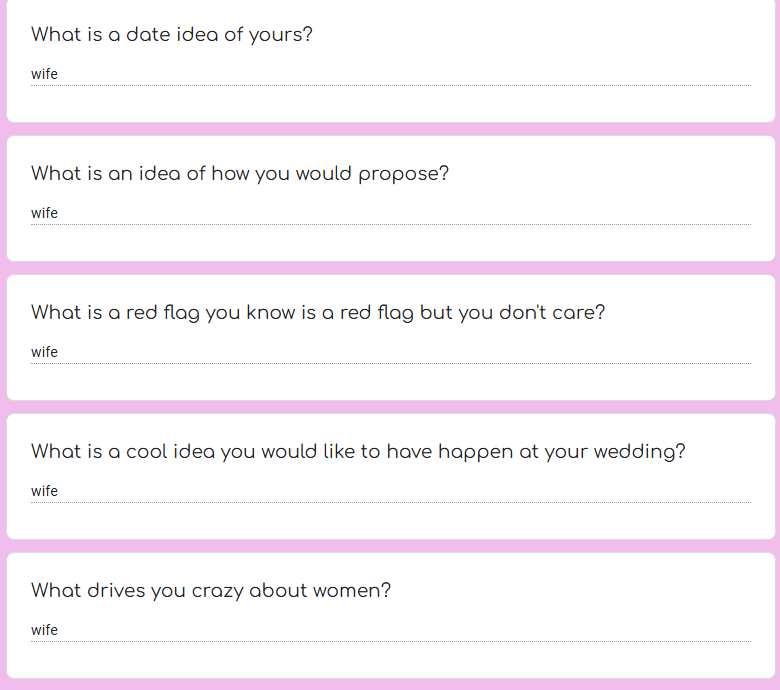This screenshot has height=690, width=780.
Task: Click the dotted underline of the date idea field
Action: click(390, 86)
